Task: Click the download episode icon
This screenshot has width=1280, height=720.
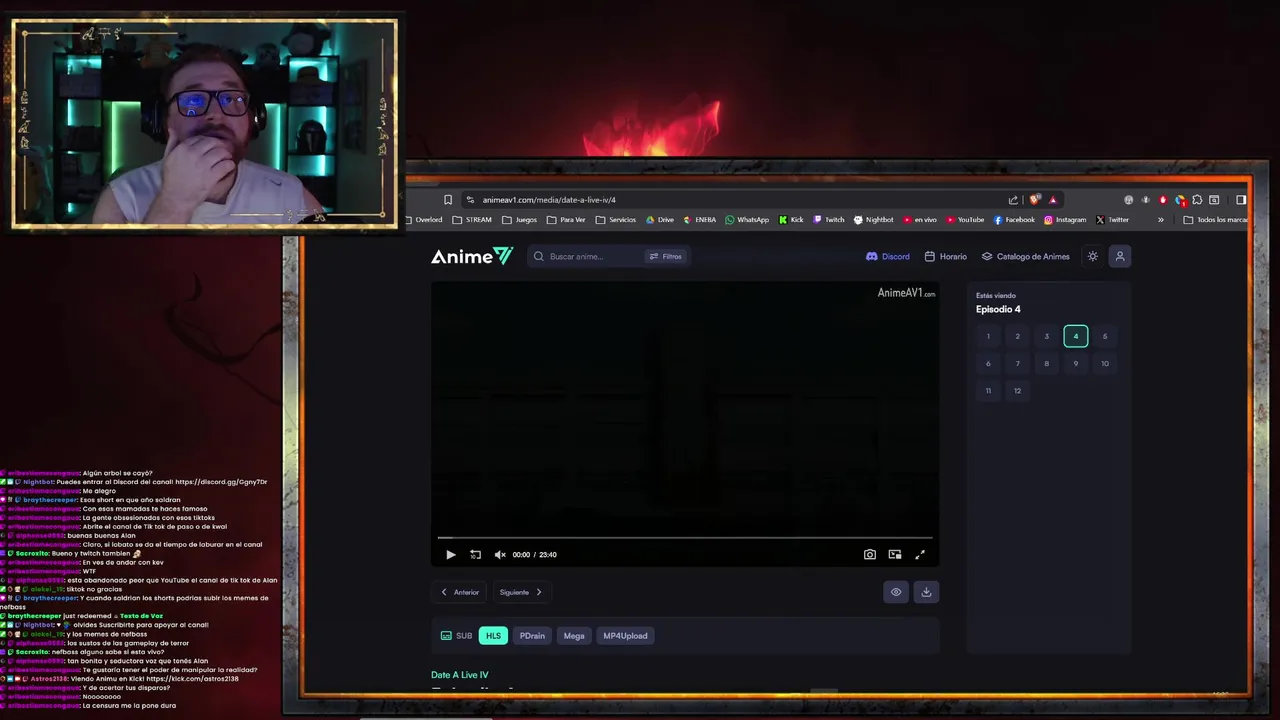Action: point(926,592)
